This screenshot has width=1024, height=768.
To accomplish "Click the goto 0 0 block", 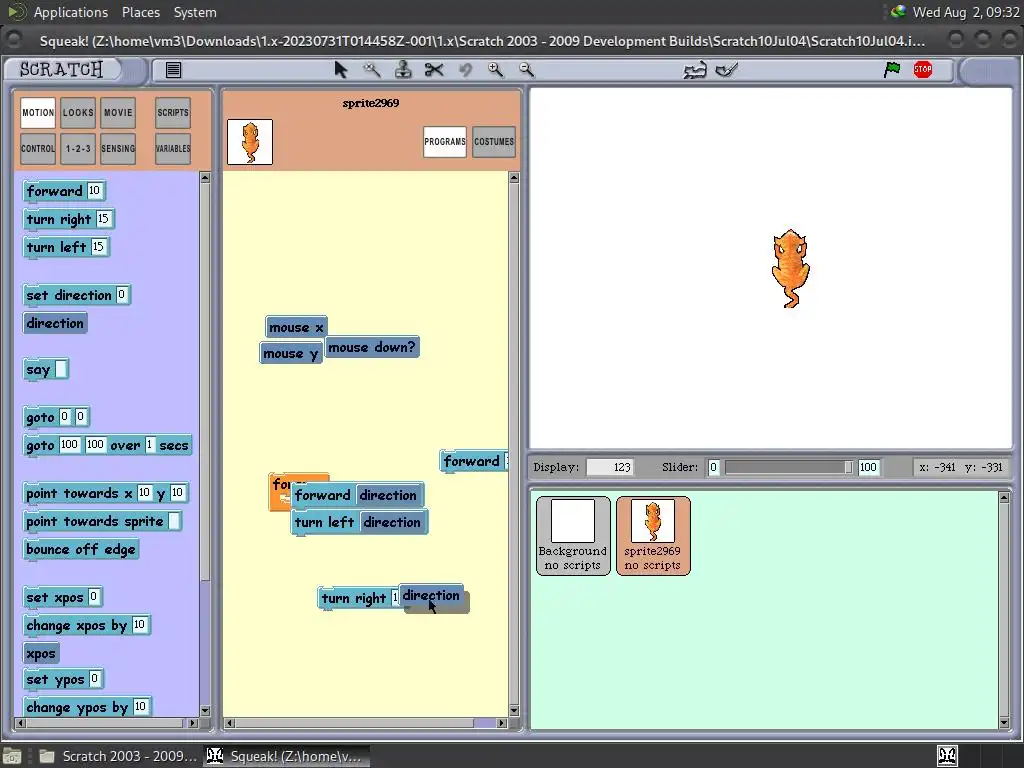I will coord(56,417).
